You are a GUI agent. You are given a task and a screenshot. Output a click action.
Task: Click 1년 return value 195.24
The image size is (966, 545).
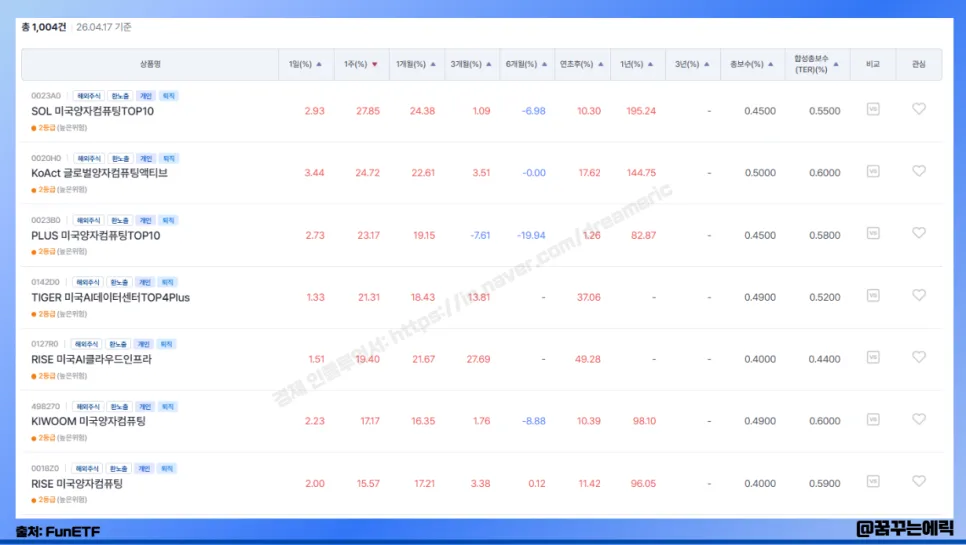[x=641, y=111]
